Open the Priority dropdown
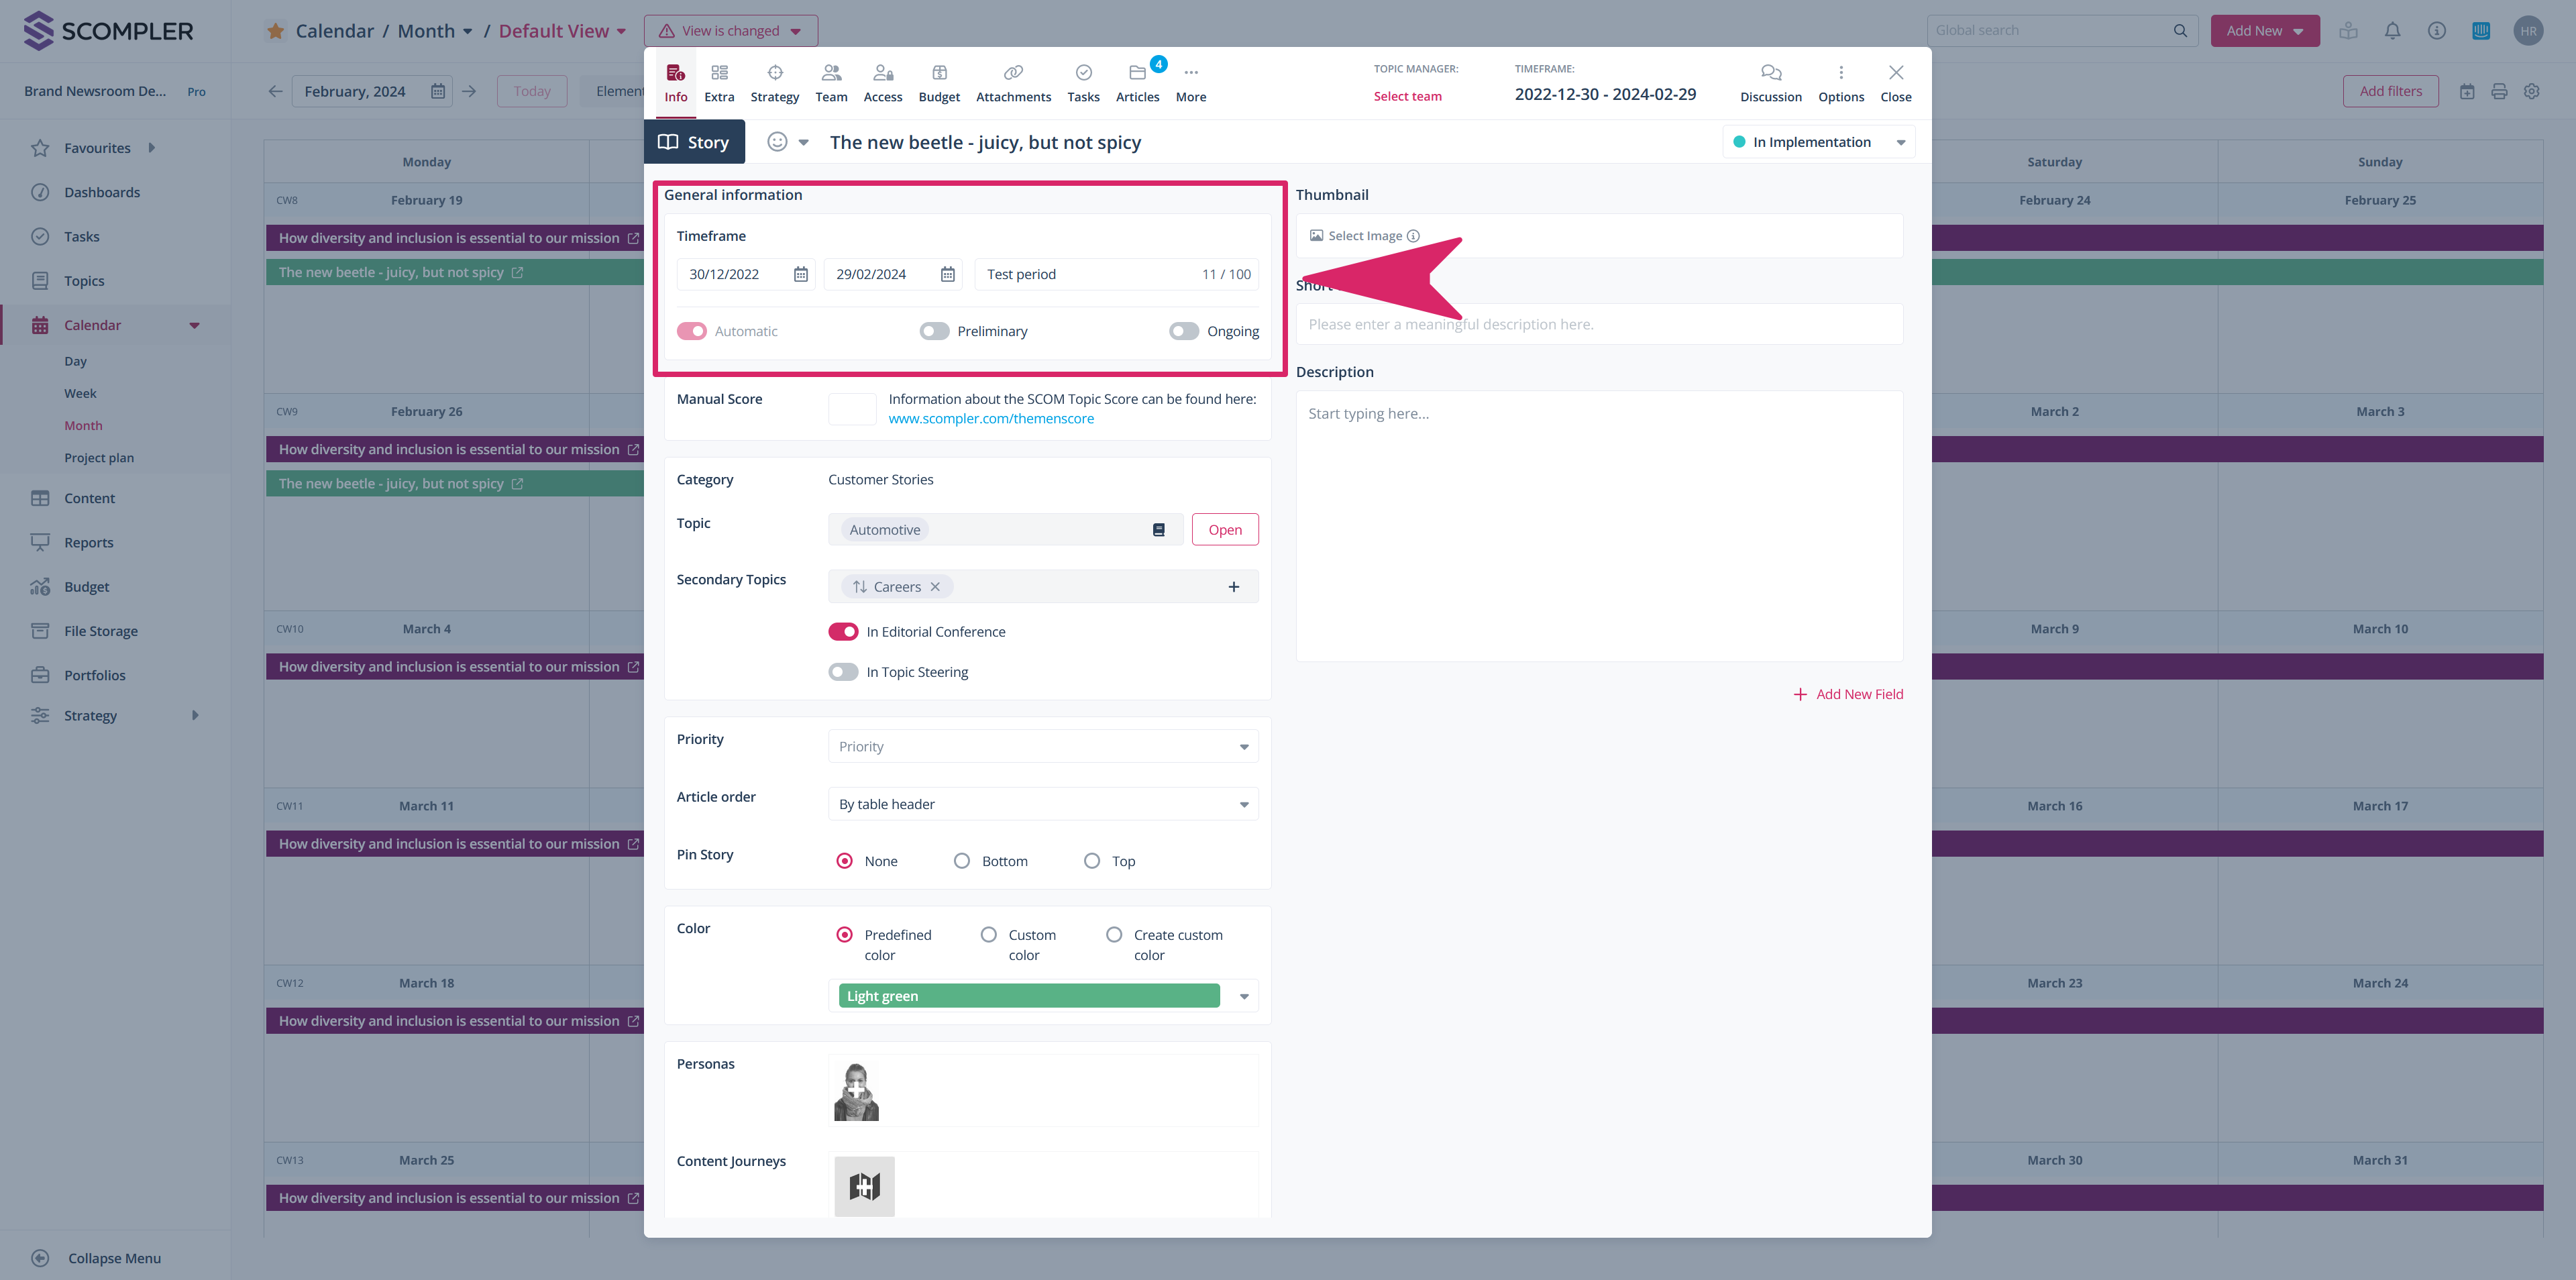Image resolution: width=2576 pixels, height=1280 pixels. pos(1042,747)
